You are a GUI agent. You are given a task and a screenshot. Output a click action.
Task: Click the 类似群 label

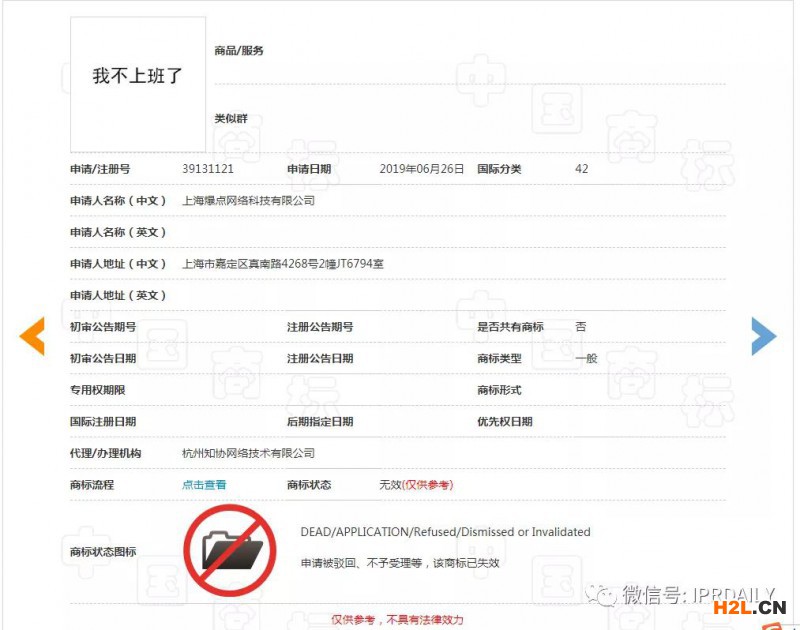coord(229,118)
